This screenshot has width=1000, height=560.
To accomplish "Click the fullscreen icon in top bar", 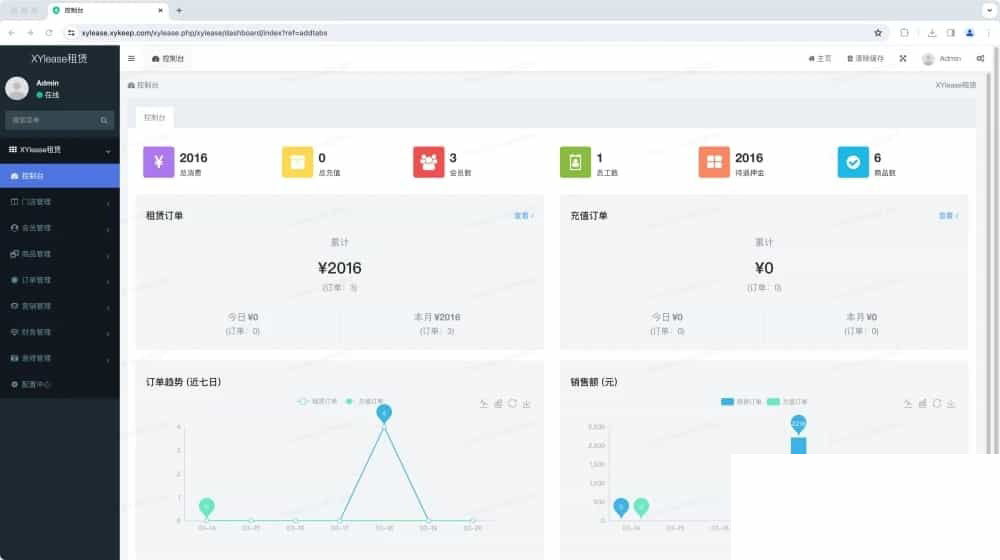I will pyautogui.click(x=903, y=59).
